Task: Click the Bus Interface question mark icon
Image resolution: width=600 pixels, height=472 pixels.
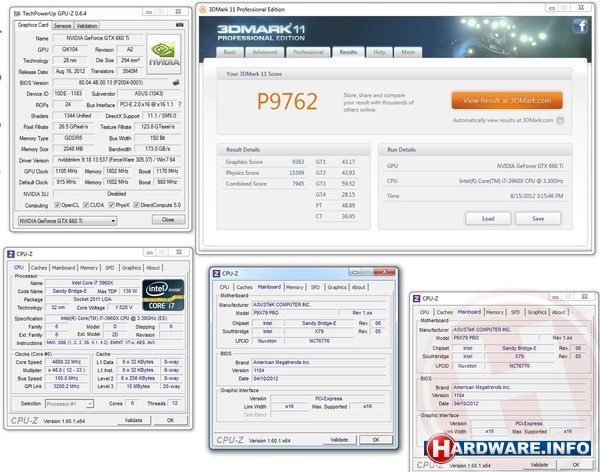Action: [x=179, y=104]
